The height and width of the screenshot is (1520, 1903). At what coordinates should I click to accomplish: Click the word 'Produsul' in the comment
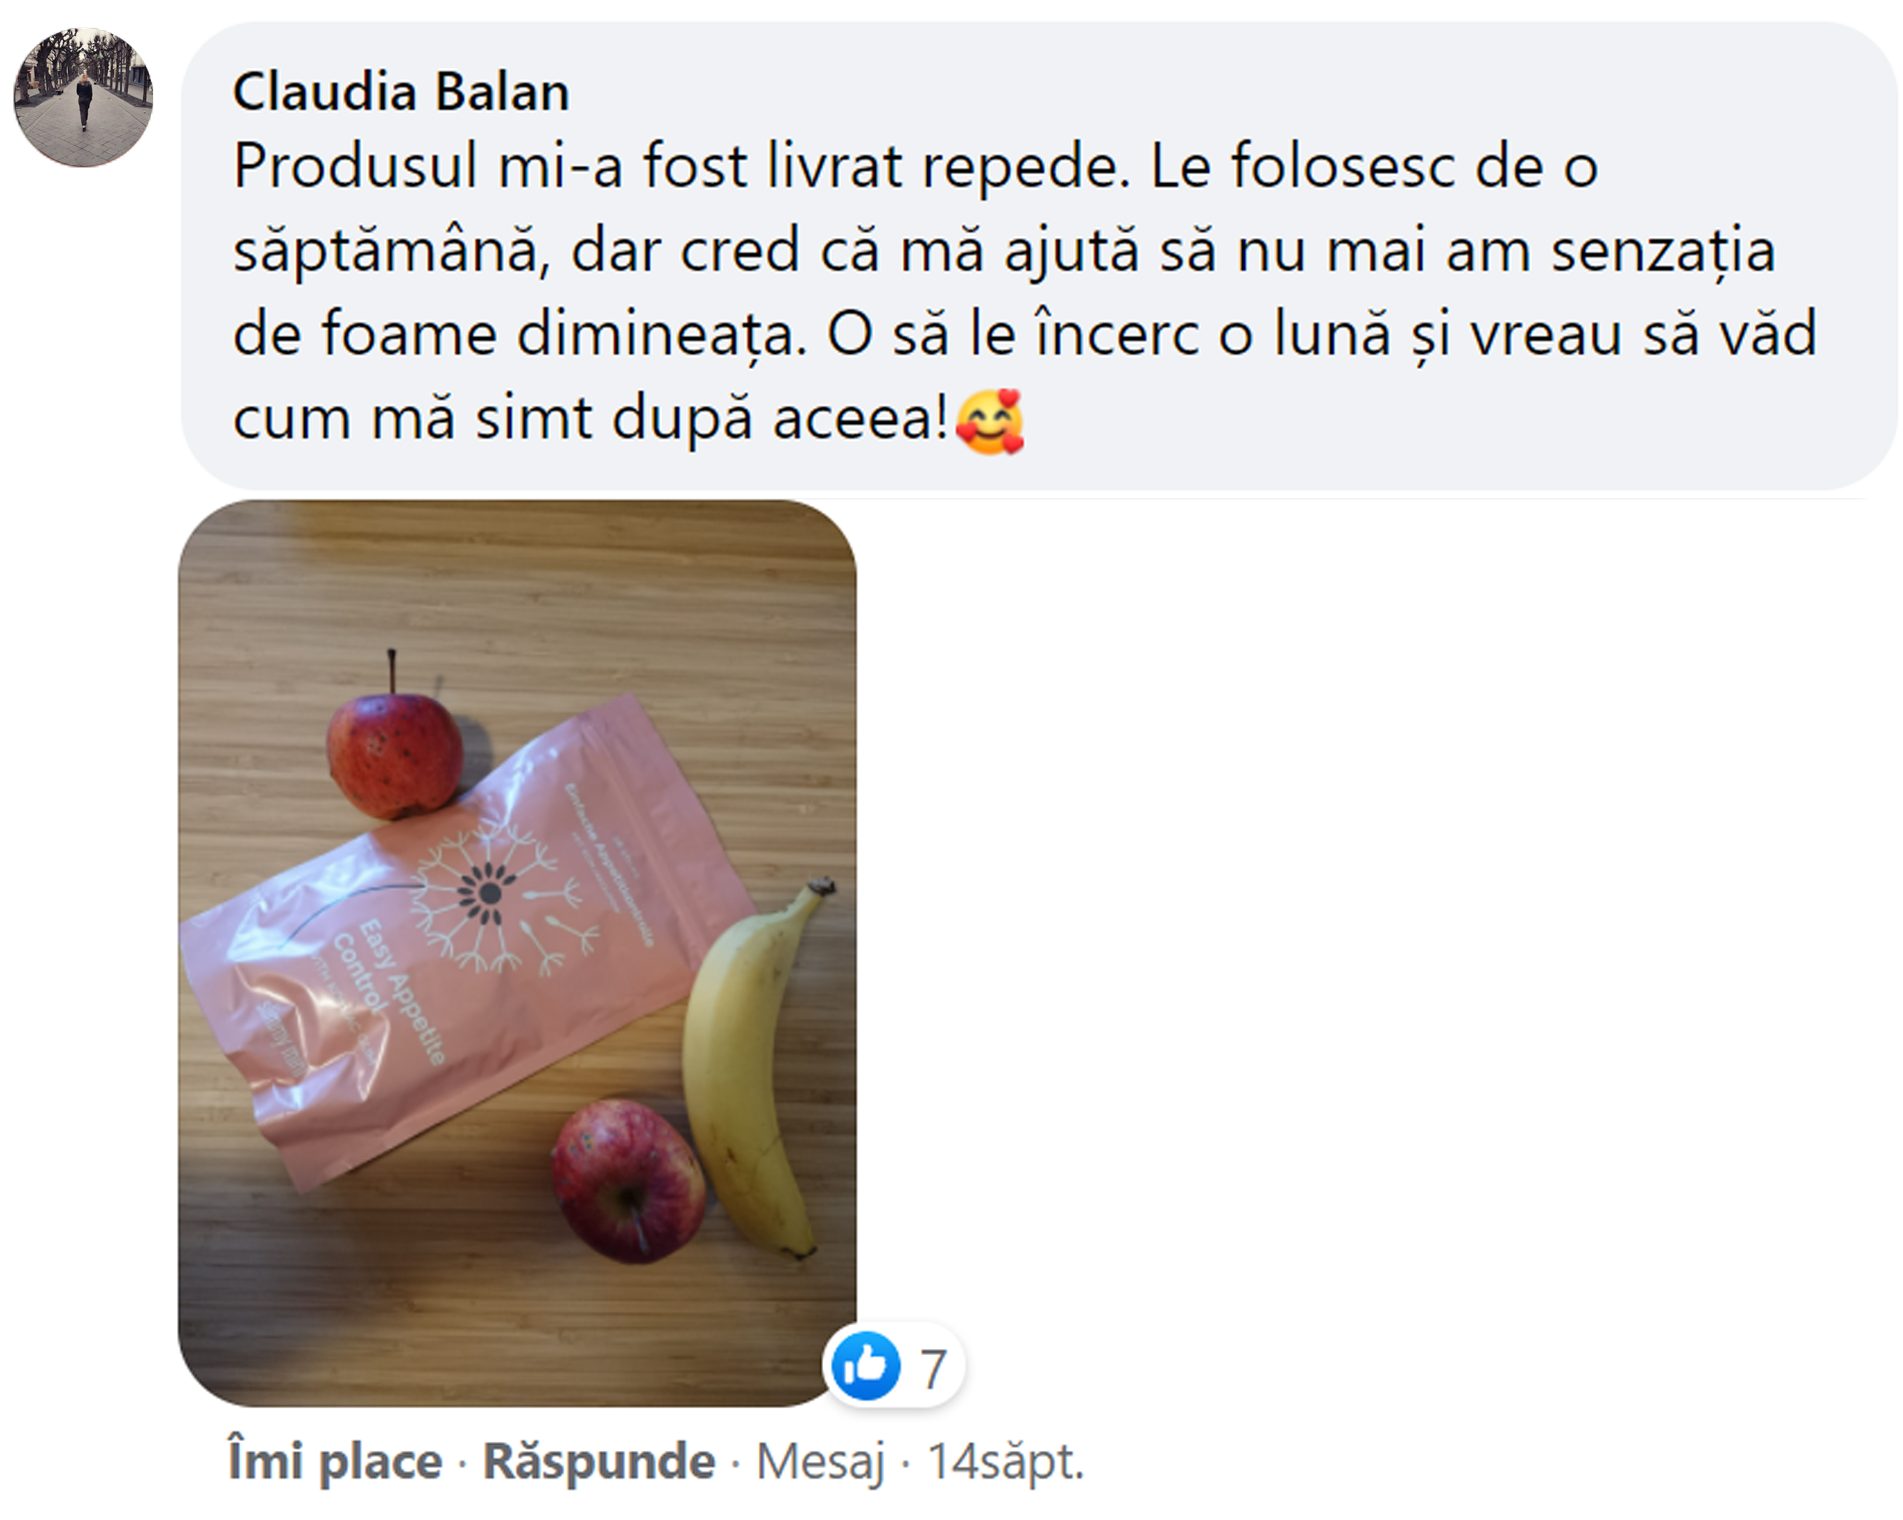[355, 166]
